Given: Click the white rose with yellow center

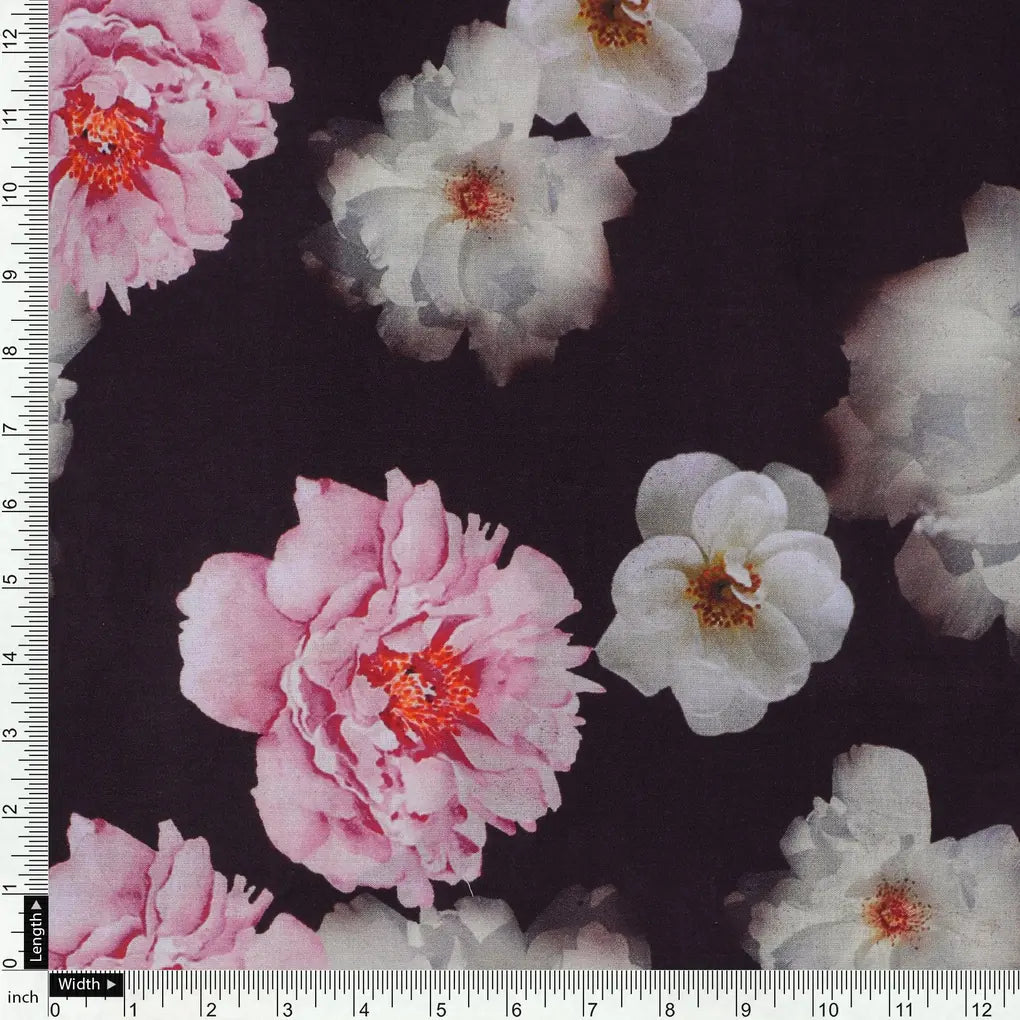Looking at the screenshot, I should 725,595.
